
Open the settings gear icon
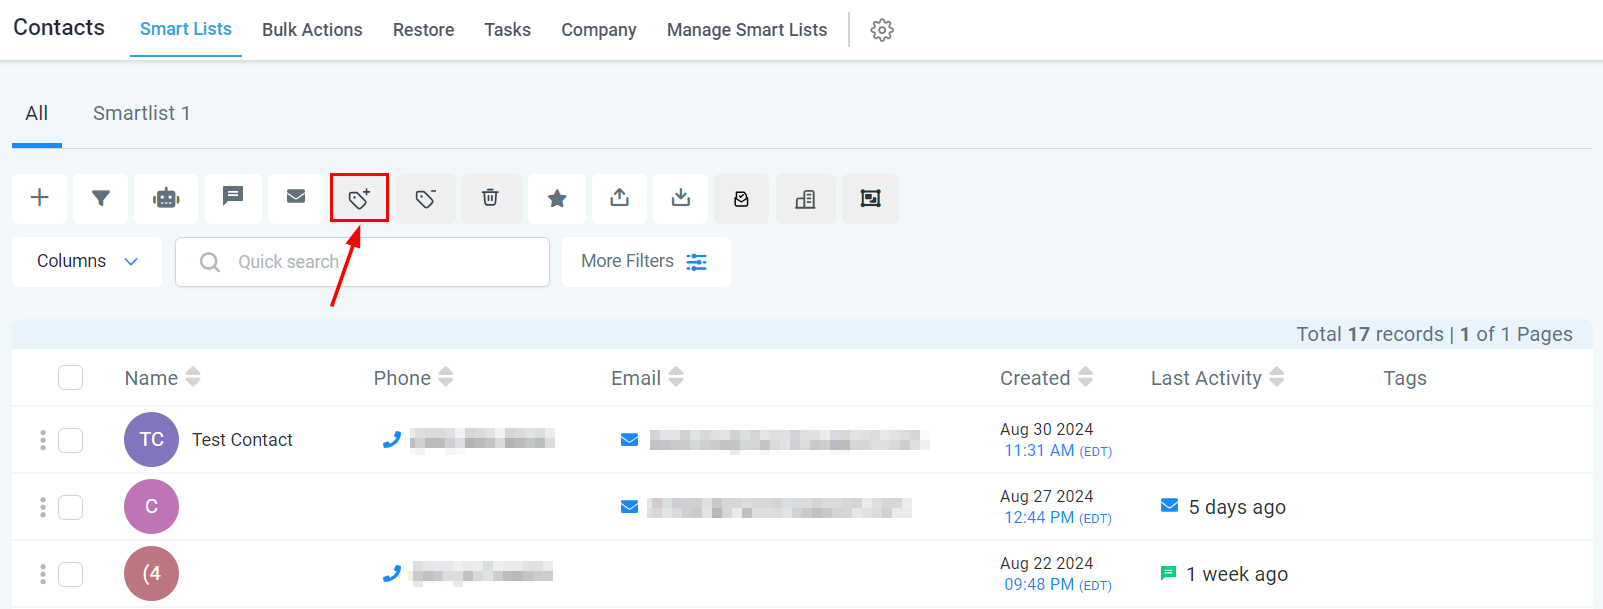pos(882,30)
